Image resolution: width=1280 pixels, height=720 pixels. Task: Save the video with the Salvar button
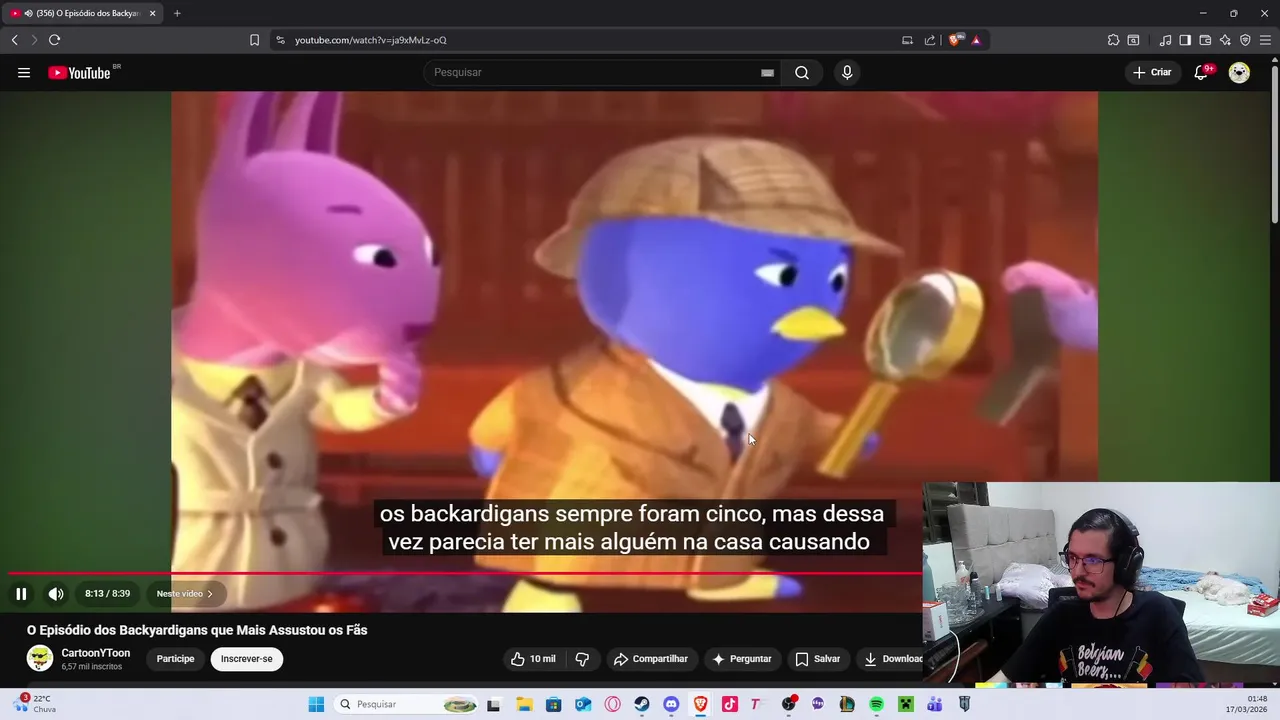pyautogui.click(x=817, y=659)
